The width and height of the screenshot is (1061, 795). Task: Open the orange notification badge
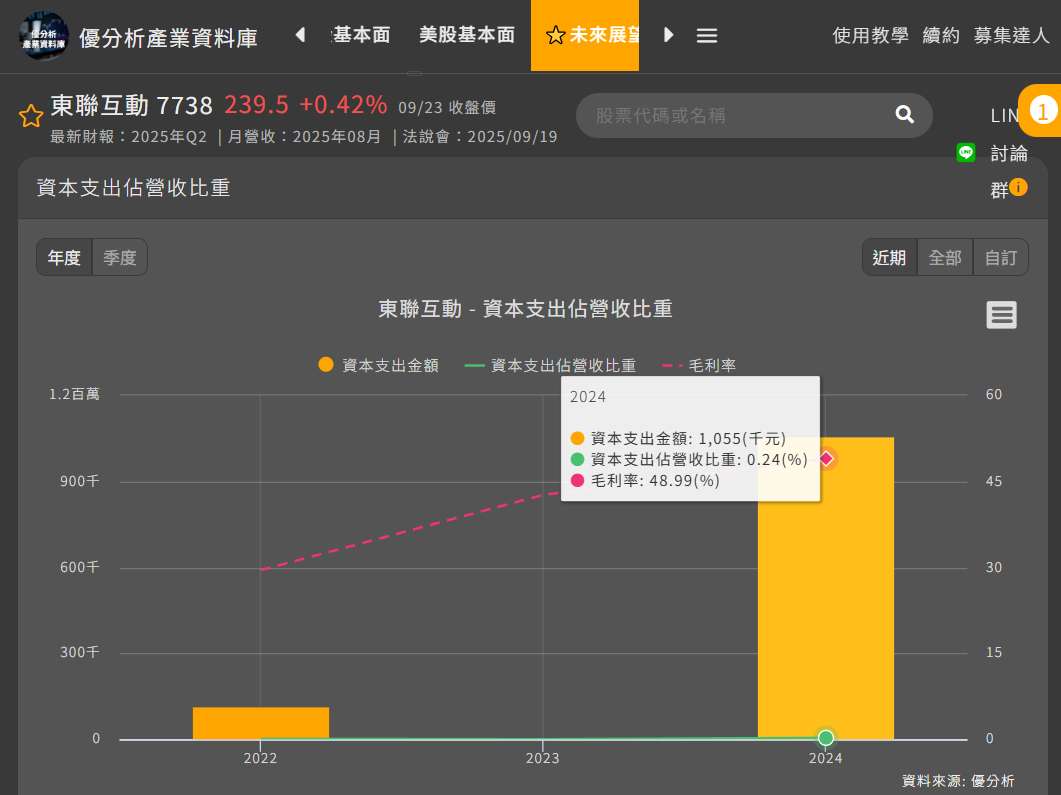[x=1042, y=111]
